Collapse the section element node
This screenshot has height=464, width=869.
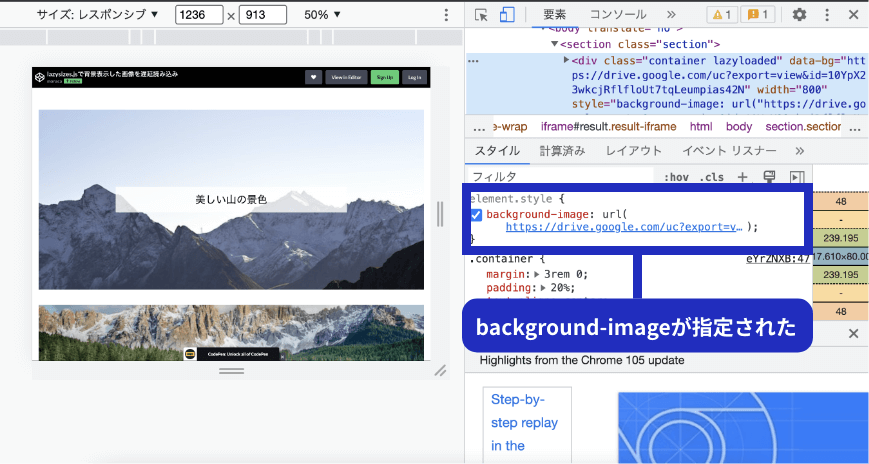click(x=554, y=44)
